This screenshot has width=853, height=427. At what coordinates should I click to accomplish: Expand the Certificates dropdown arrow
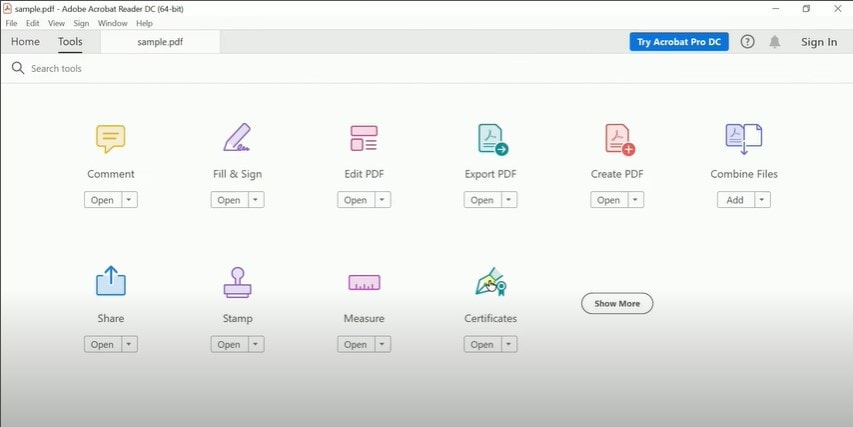point(509,344)
